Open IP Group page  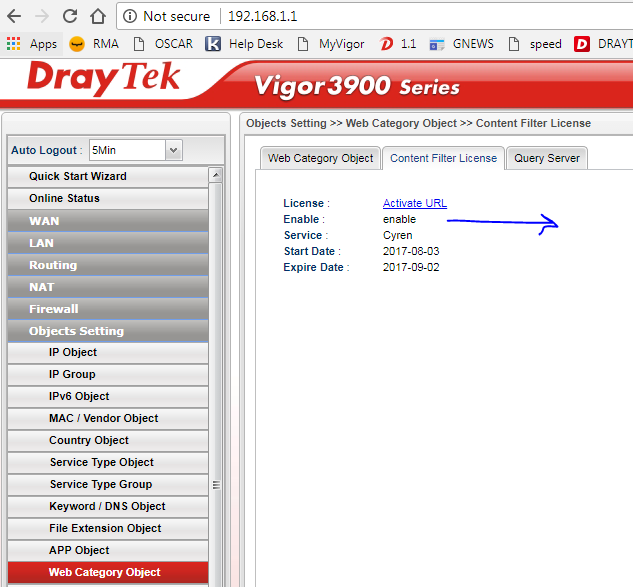tap(108, 374)
